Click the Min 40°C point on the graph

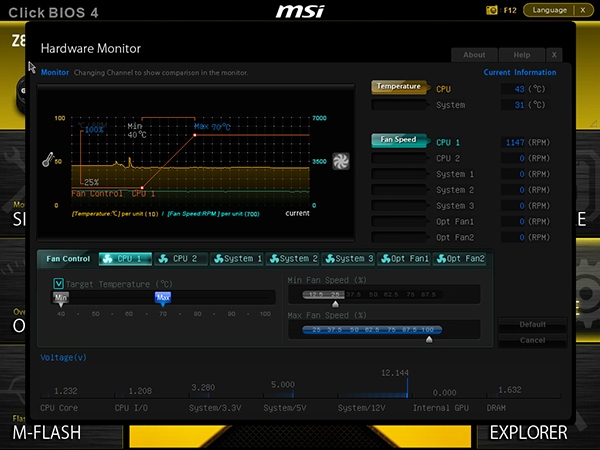pyautogui.click(x=142, y=188)
